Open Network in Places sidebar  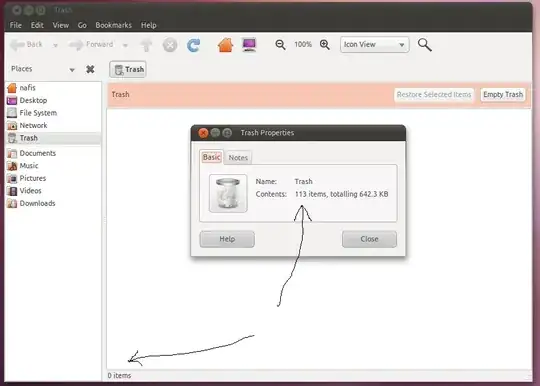coord(54,125)
